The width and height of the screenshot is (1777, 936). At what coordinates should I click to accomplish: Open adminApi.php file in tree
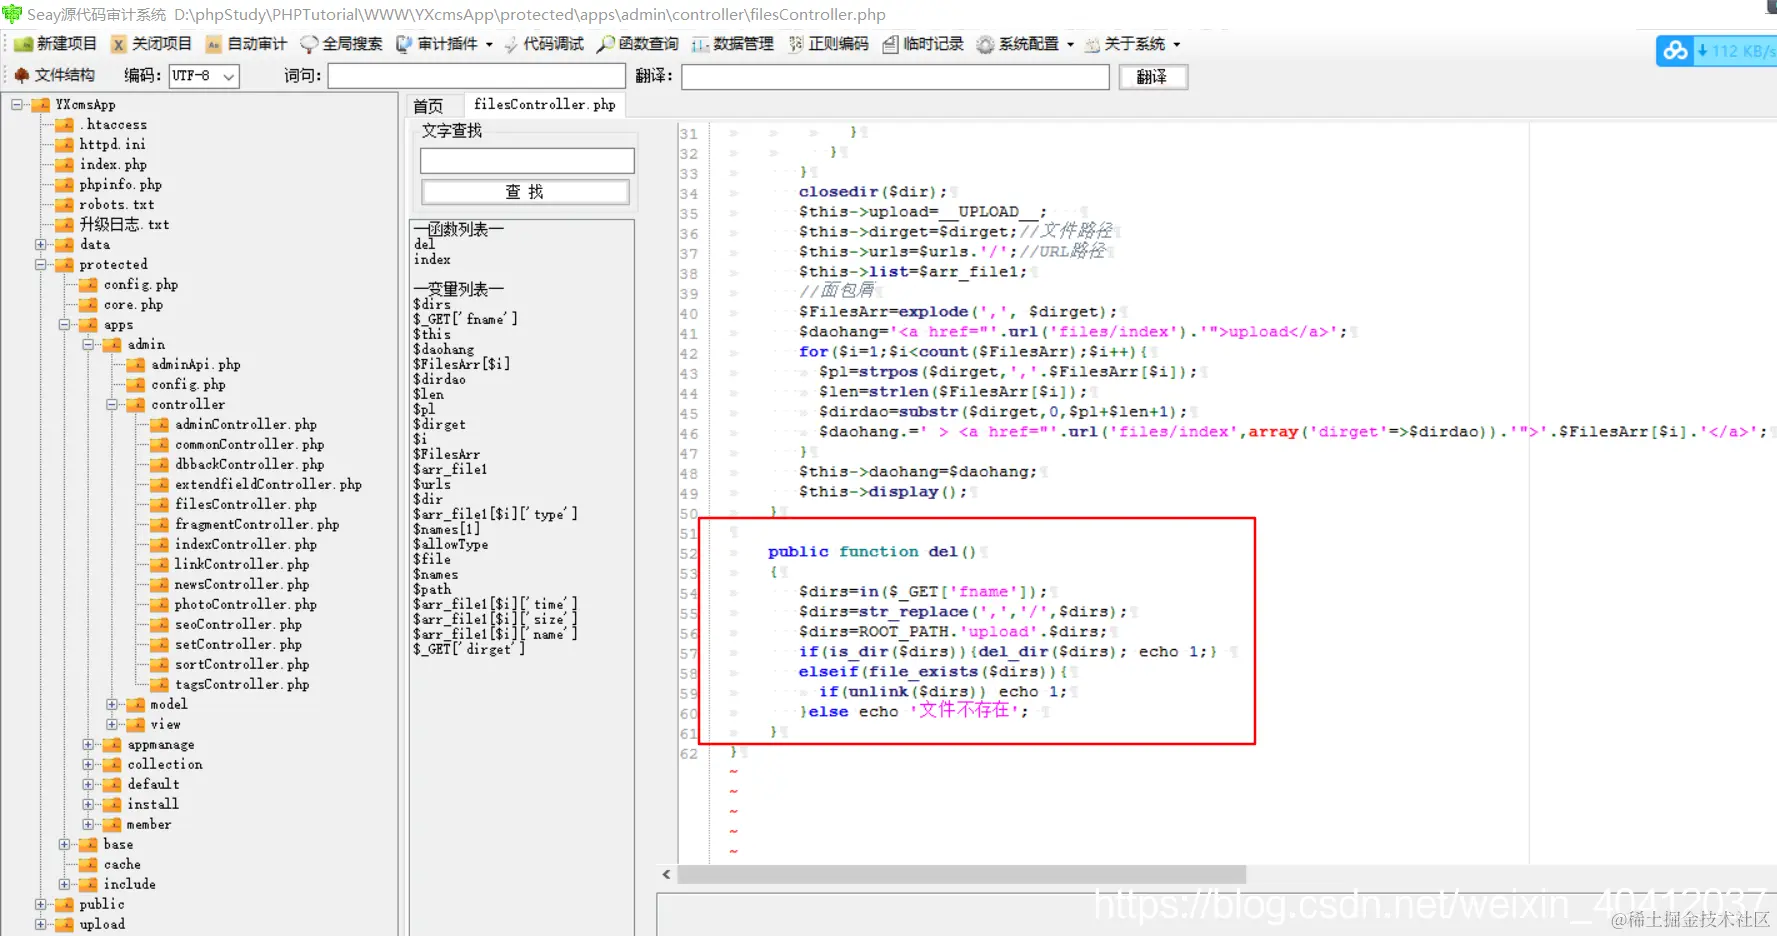pos(196,364)
